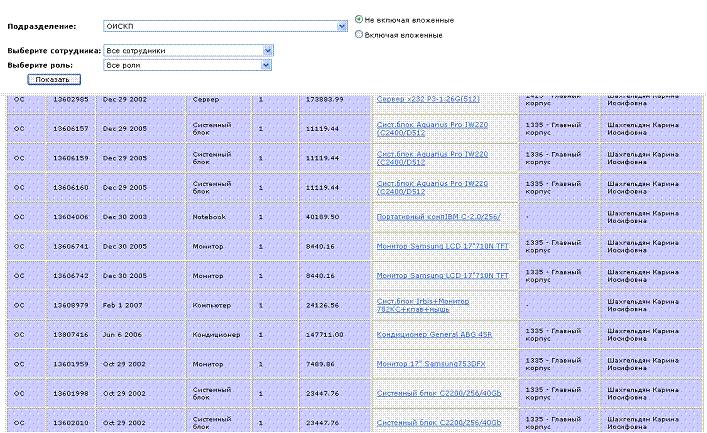The image size is (707, 433).
Task: Select the 'Включая вложенные' radio button
Action: (x=360, y=34)
